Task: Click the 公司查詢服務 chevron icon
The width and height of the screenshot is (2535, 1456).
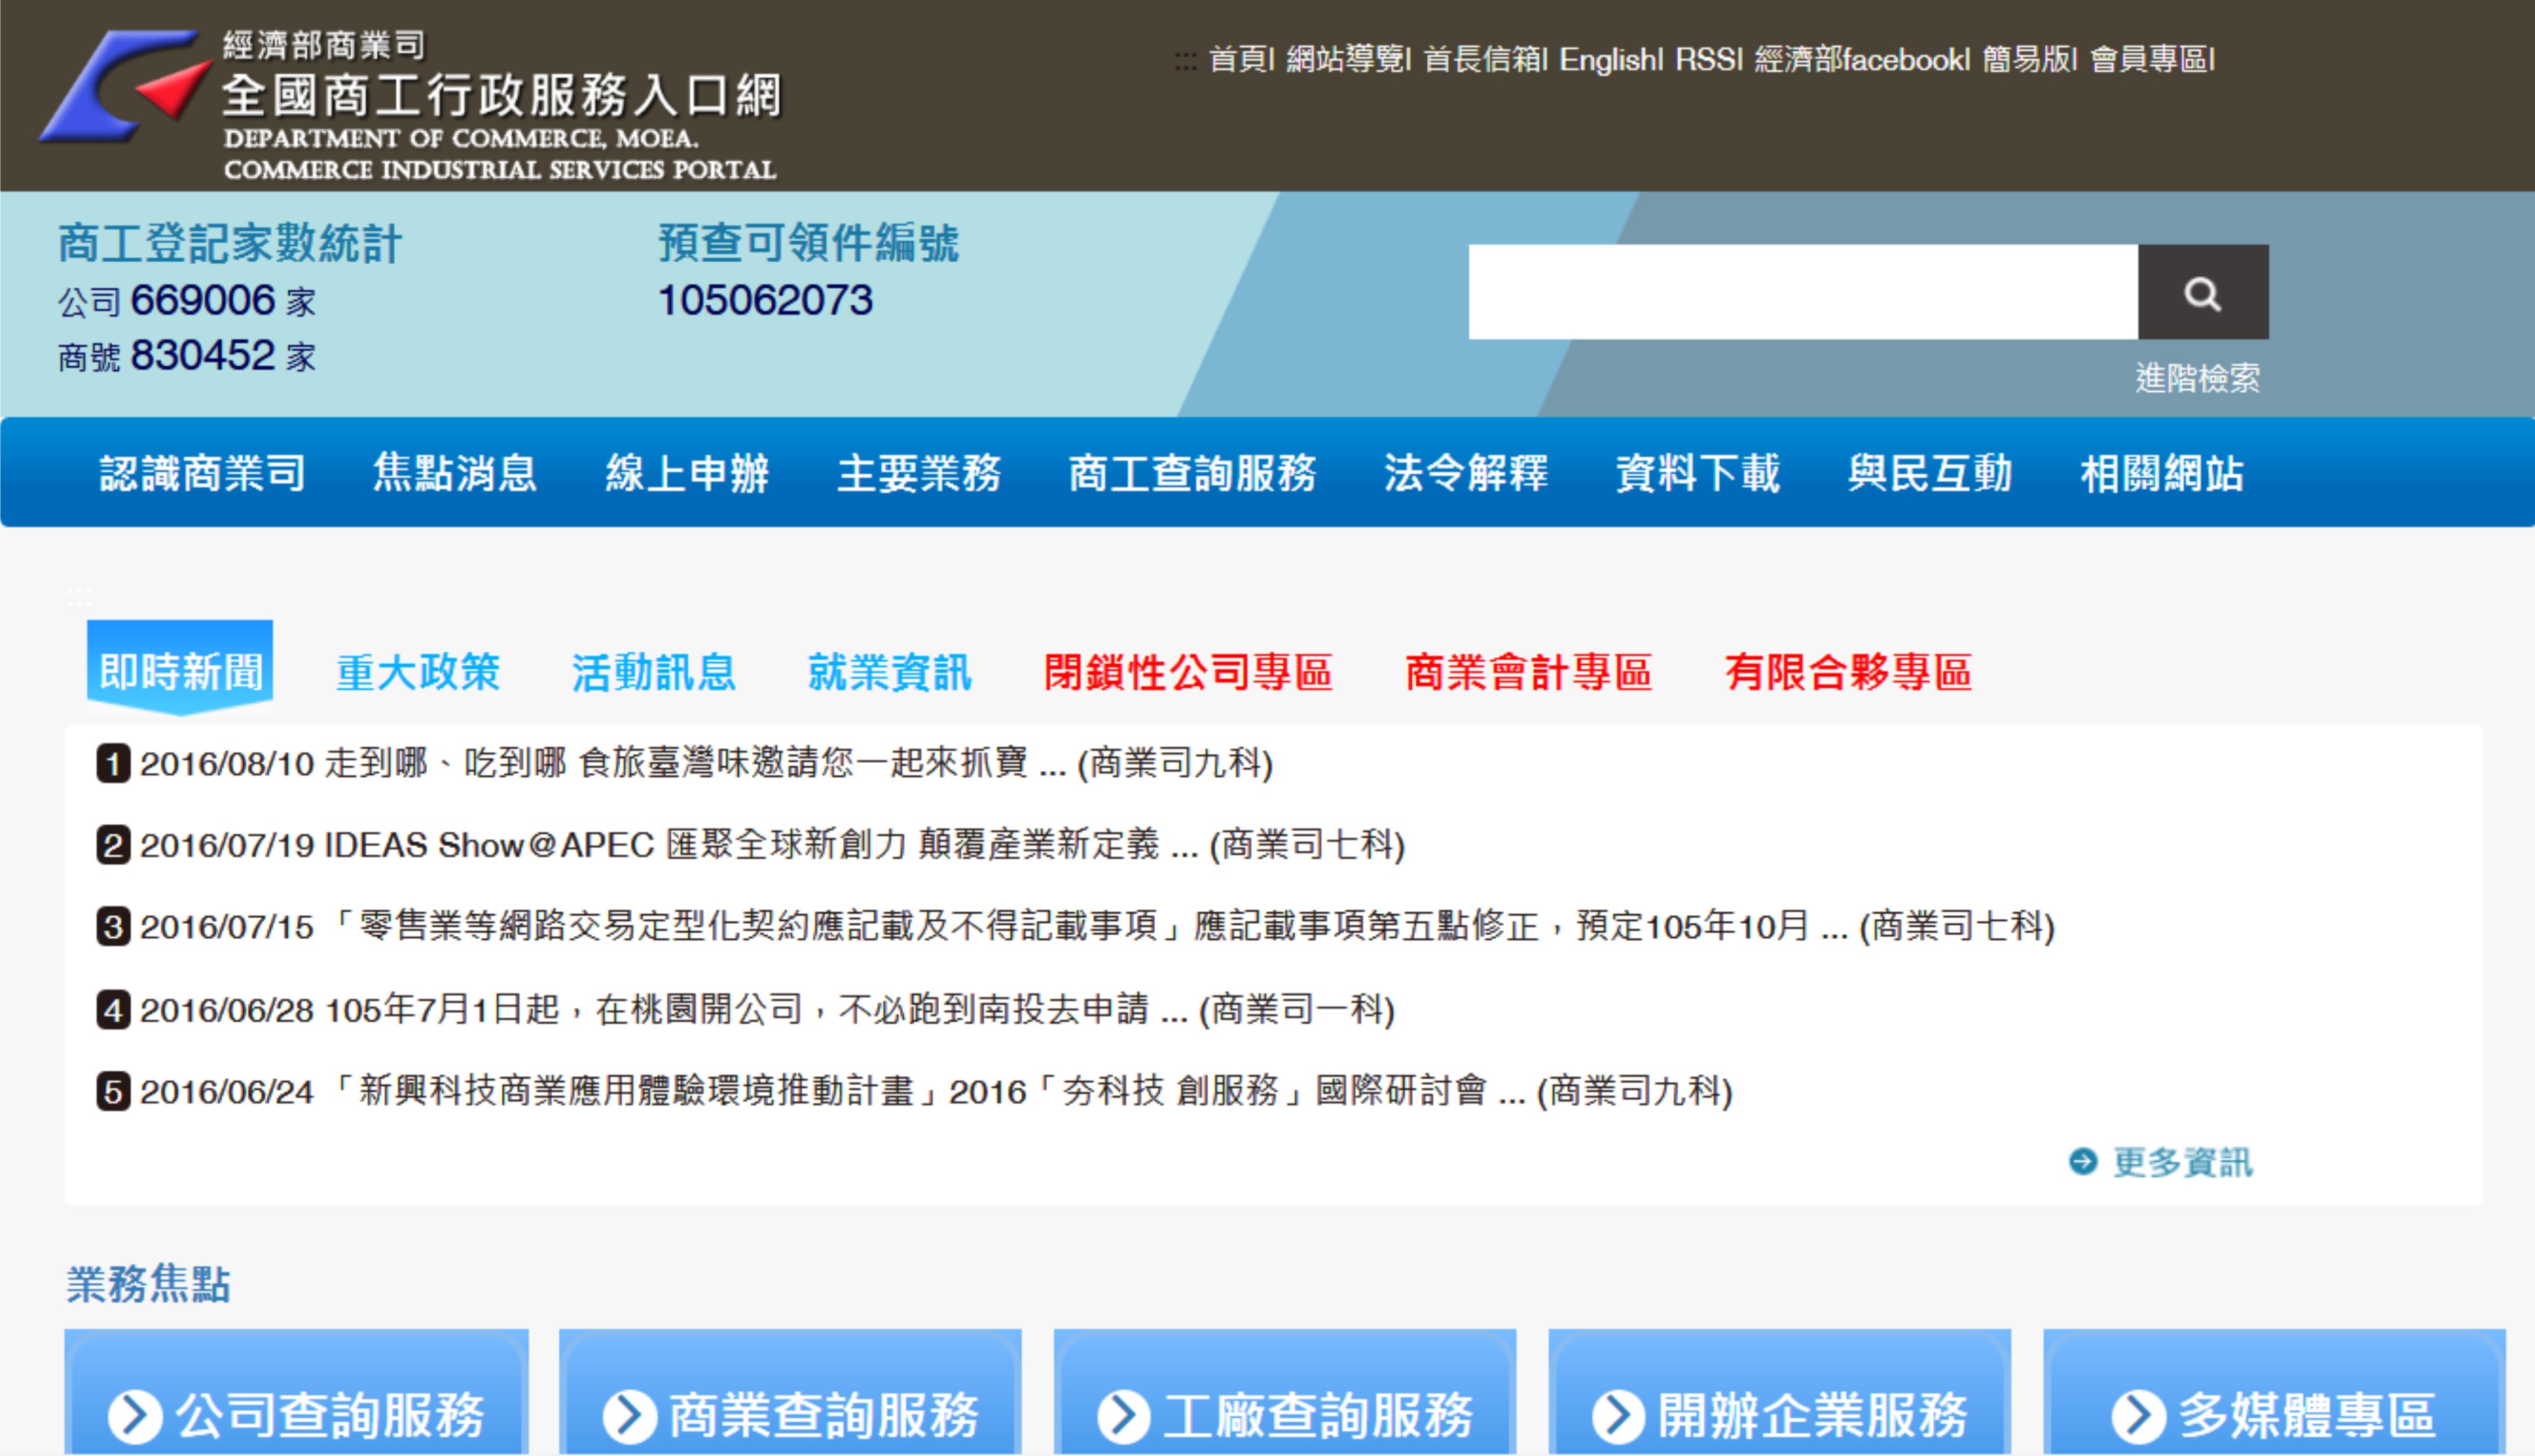Action: tap(135, 1416)
